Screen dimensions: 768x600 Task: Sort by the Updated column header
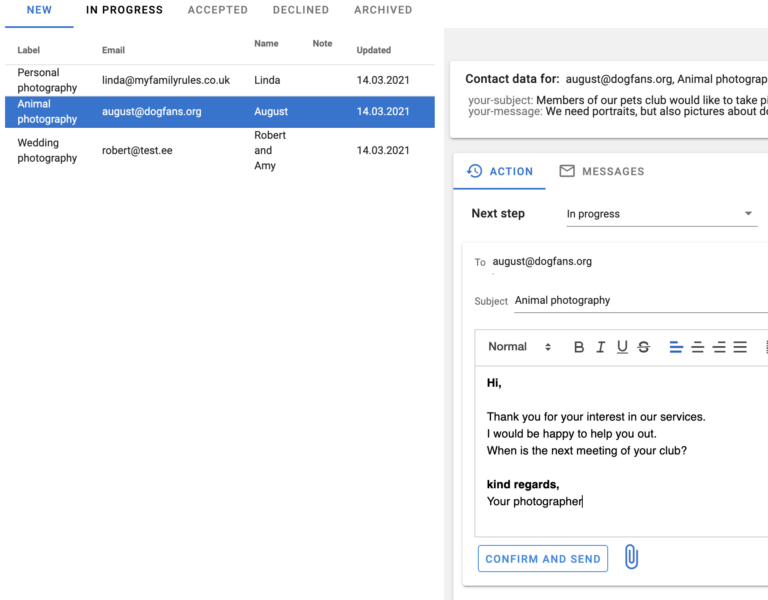(373, 50)
